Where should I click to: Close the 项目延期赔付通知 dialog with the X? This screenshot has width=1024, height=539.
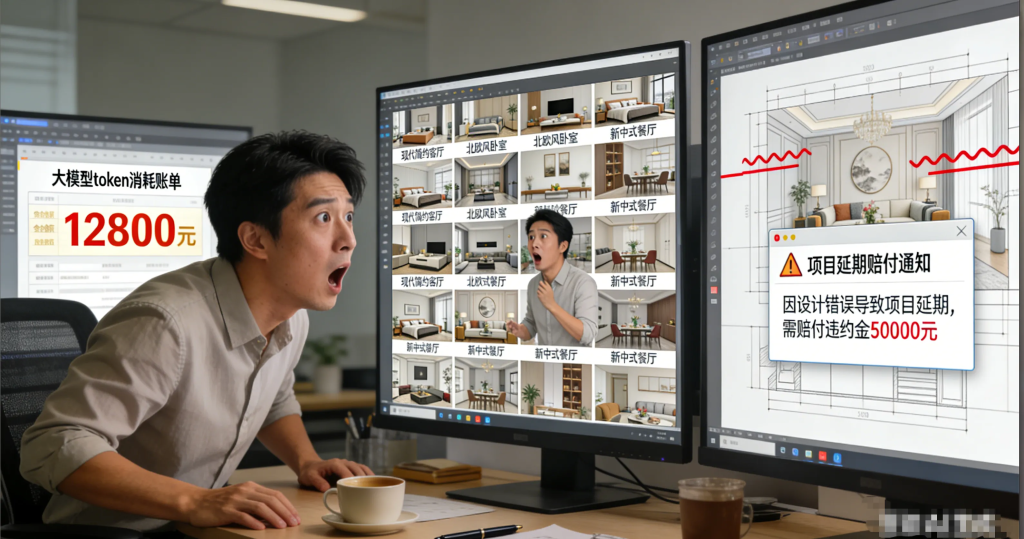coord(961,231)
